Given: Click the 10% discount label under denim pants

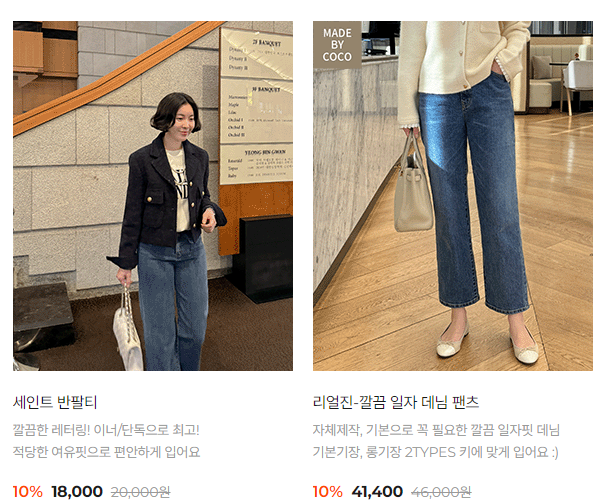Looking at the screenshot, I should pos(328,491).
